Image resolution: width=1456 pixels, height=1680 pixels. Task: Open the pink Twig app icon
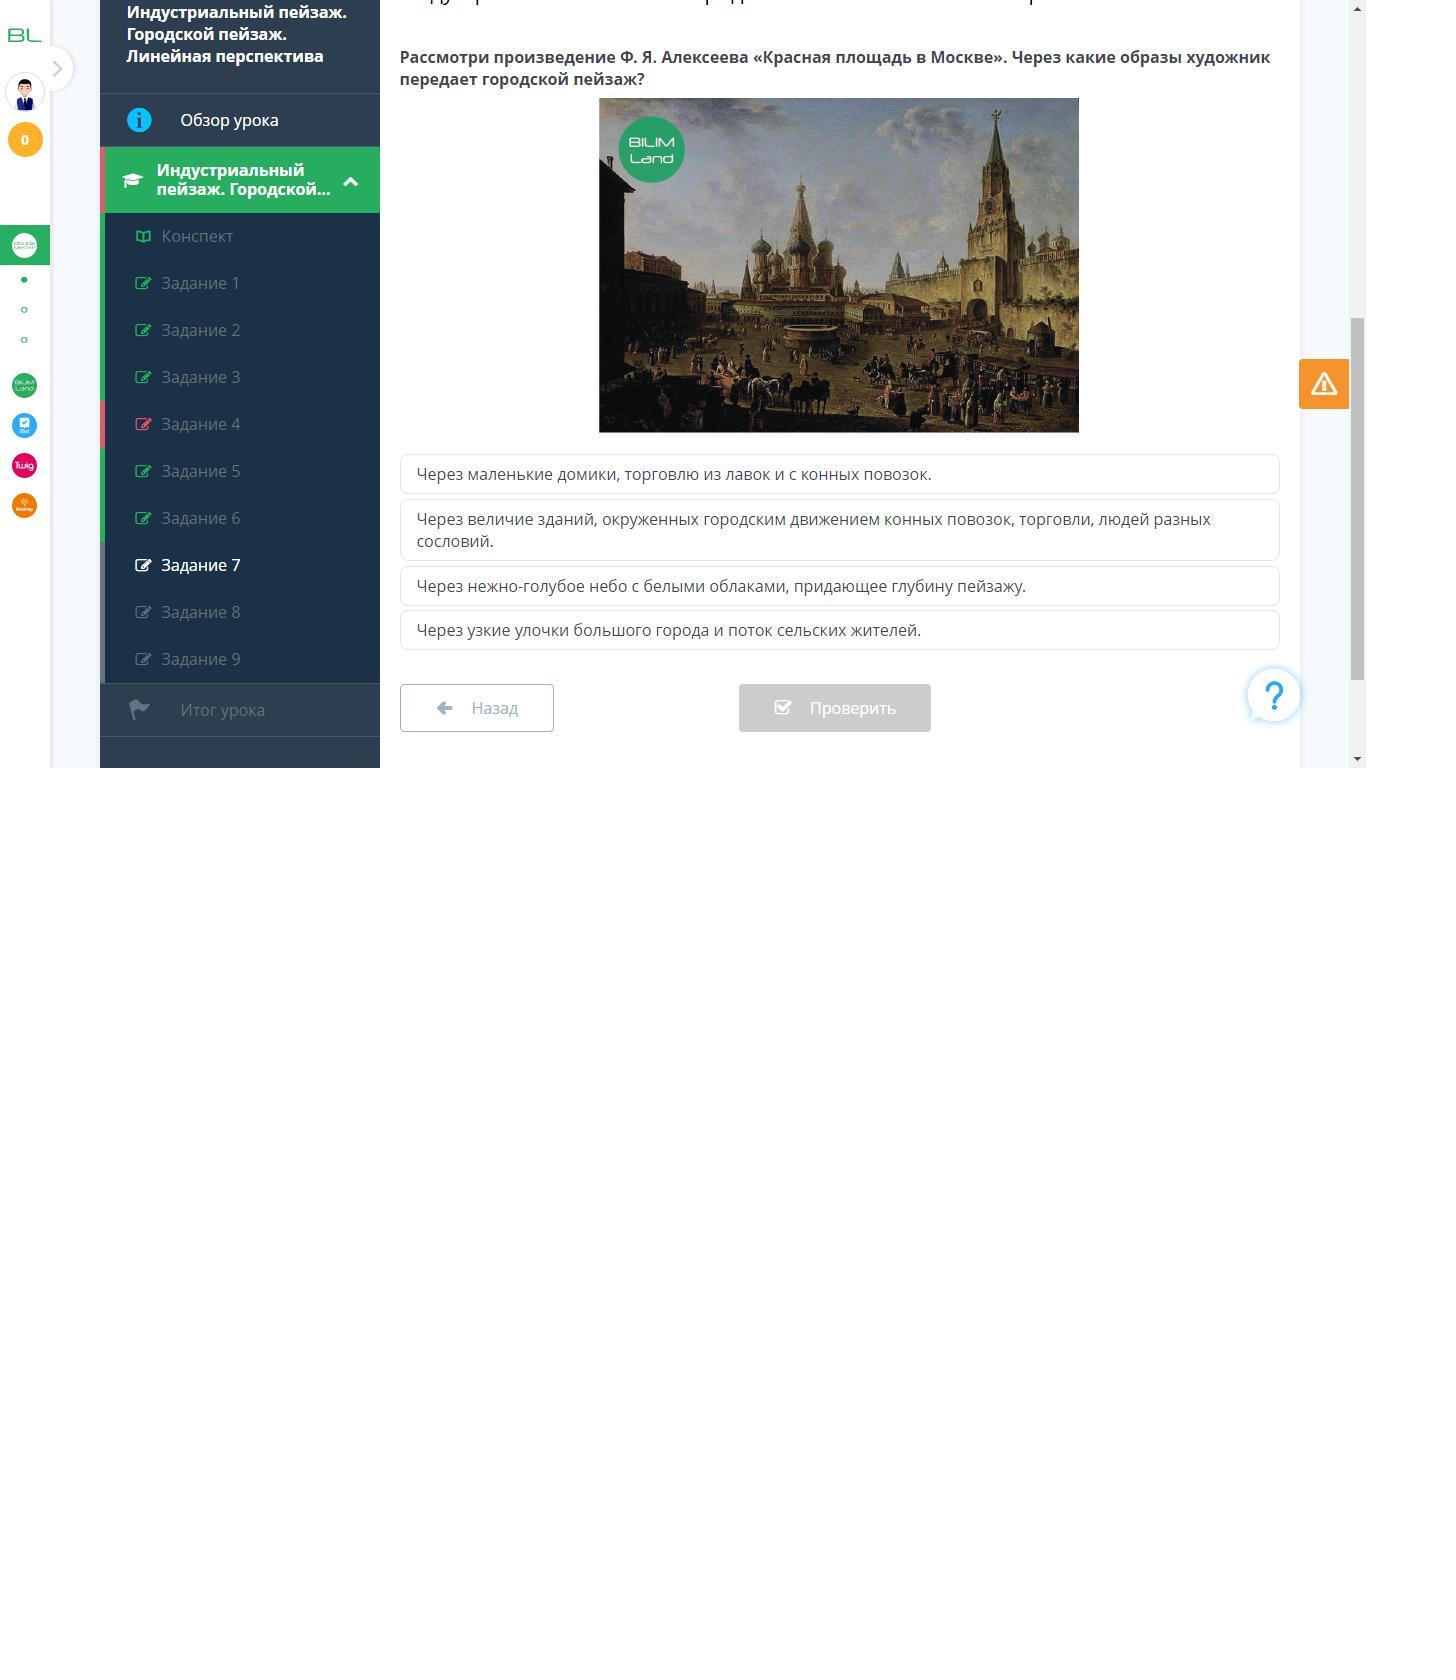click(x=24, y=466)
